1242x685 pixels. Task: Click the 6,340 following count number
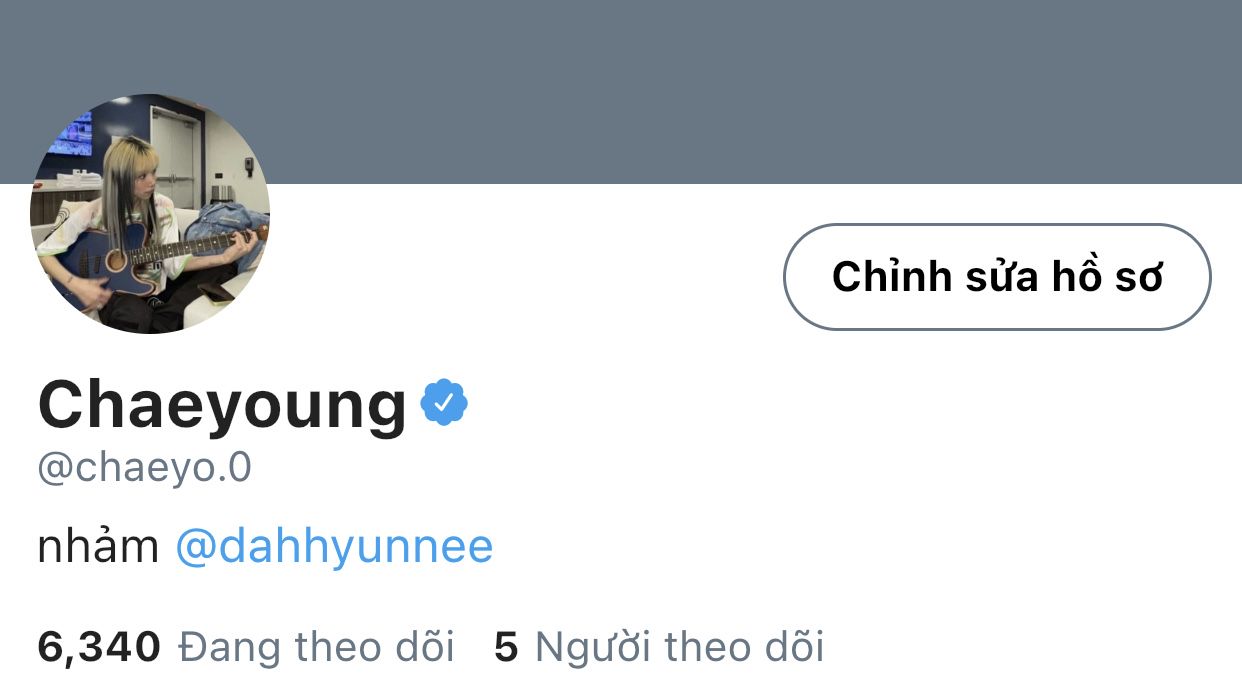[99, 647]
